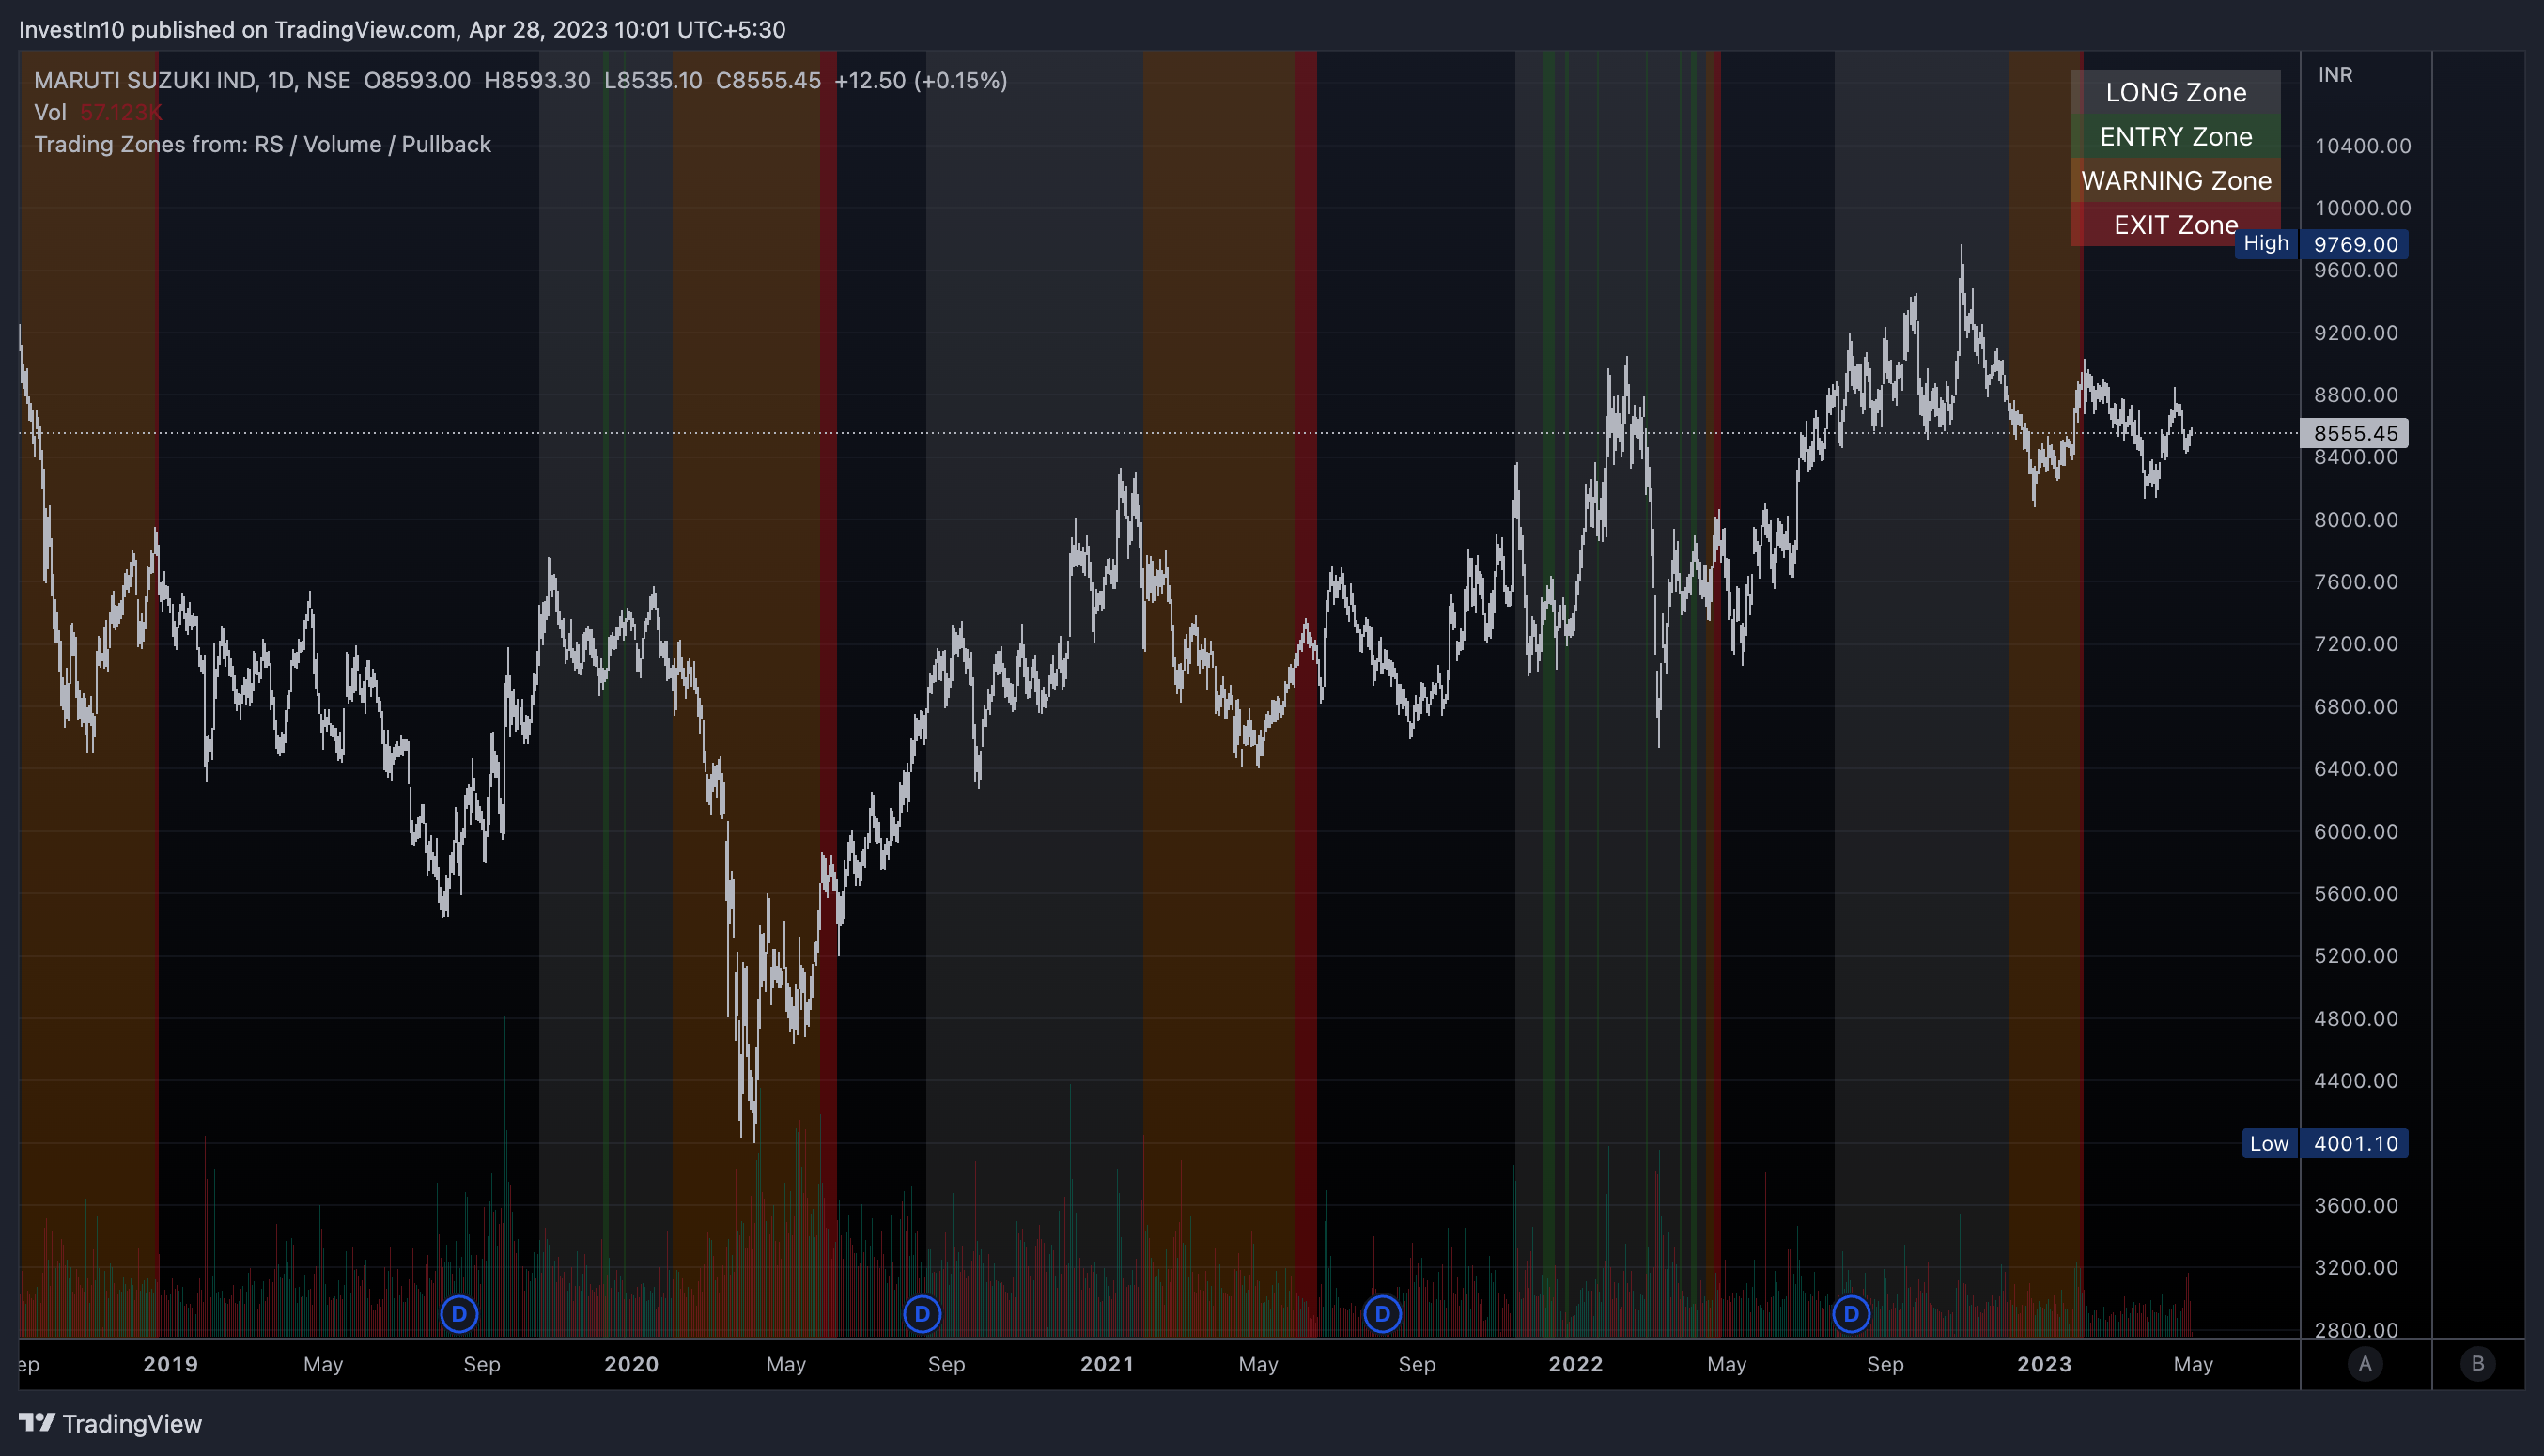The height and width of the screenshot is (1456, 2544).
Task: Click the O8593.00 open value
Action: 417,80
